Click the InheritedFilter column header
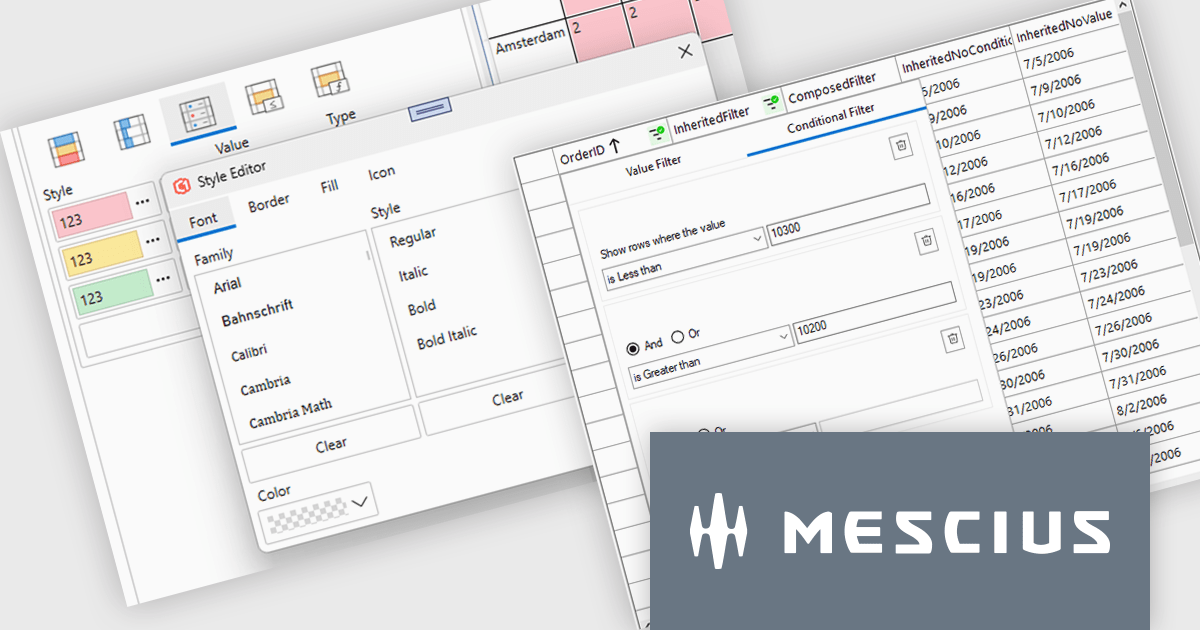1200x630 pixels. point(711,121)
